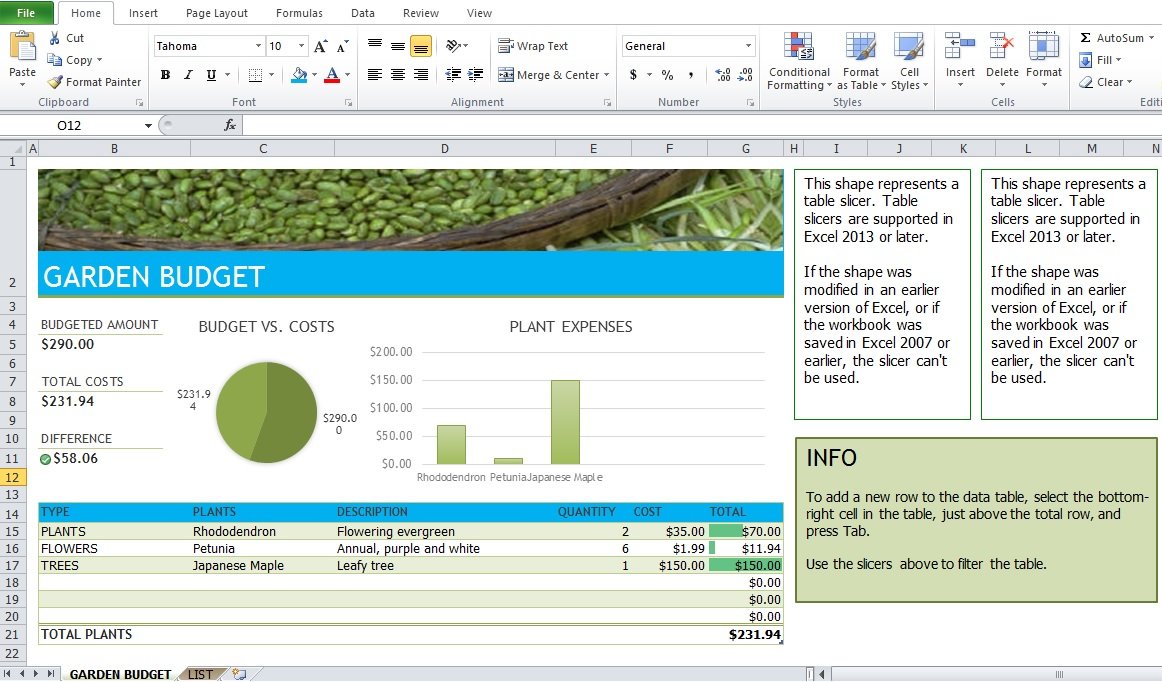Viewport: 1162px width, 682px height.
Task: Click the Copy icon
Action: (x=54, y=60)
